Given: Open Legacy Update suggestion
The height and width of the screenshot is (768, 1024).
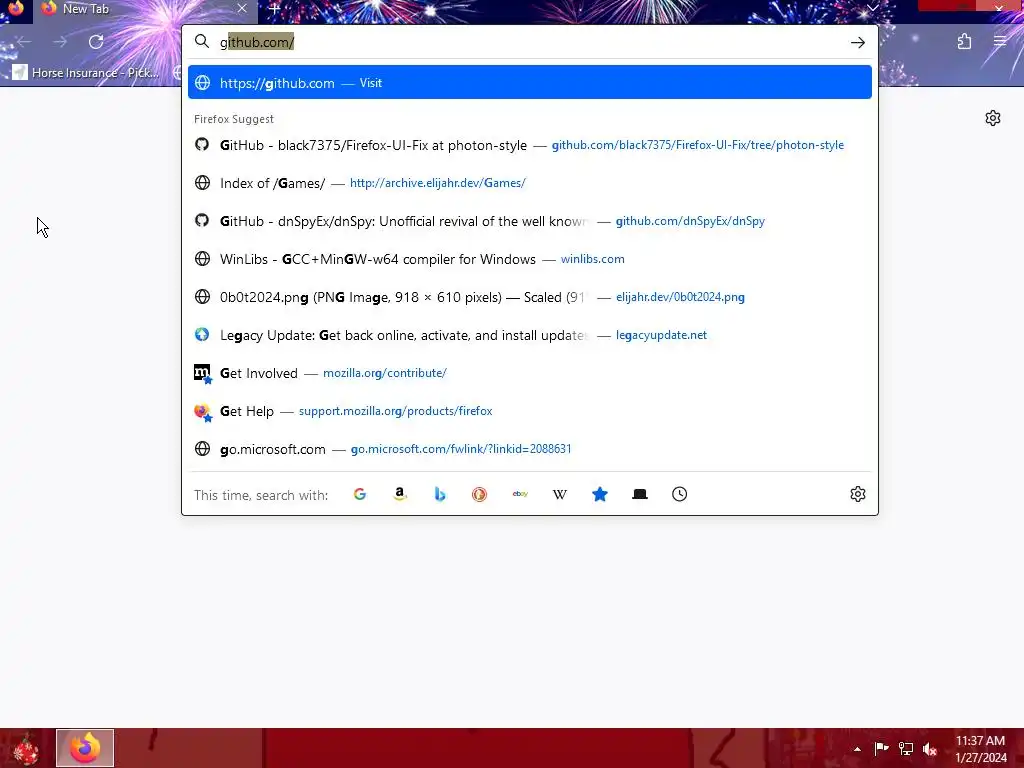Looking at the screenshot, I should (530, 335).
